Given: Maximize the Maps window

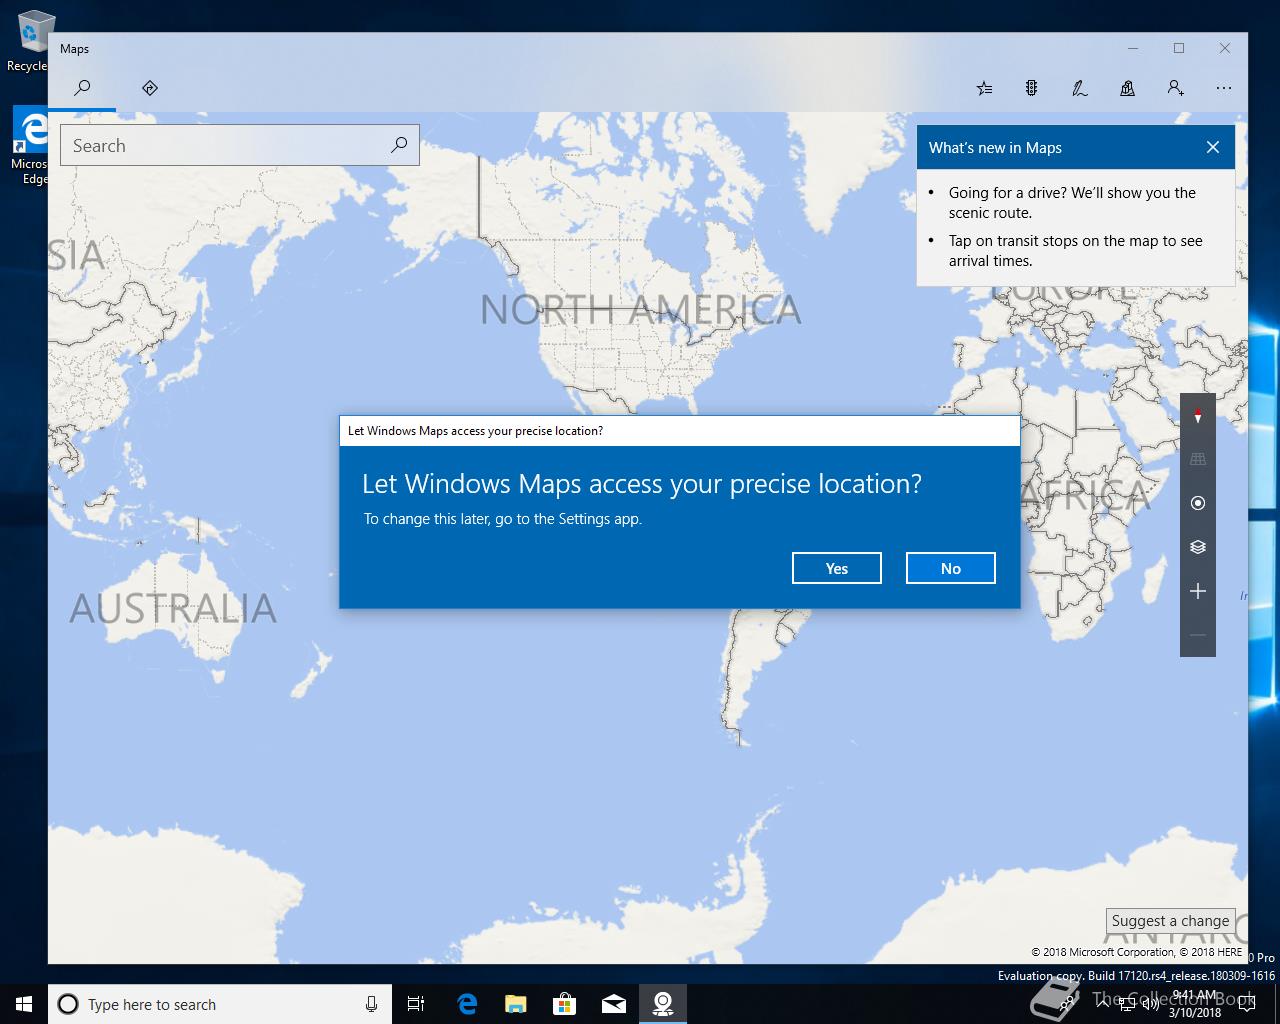Looking at the screenshot, I should [x=1179, y=48].
